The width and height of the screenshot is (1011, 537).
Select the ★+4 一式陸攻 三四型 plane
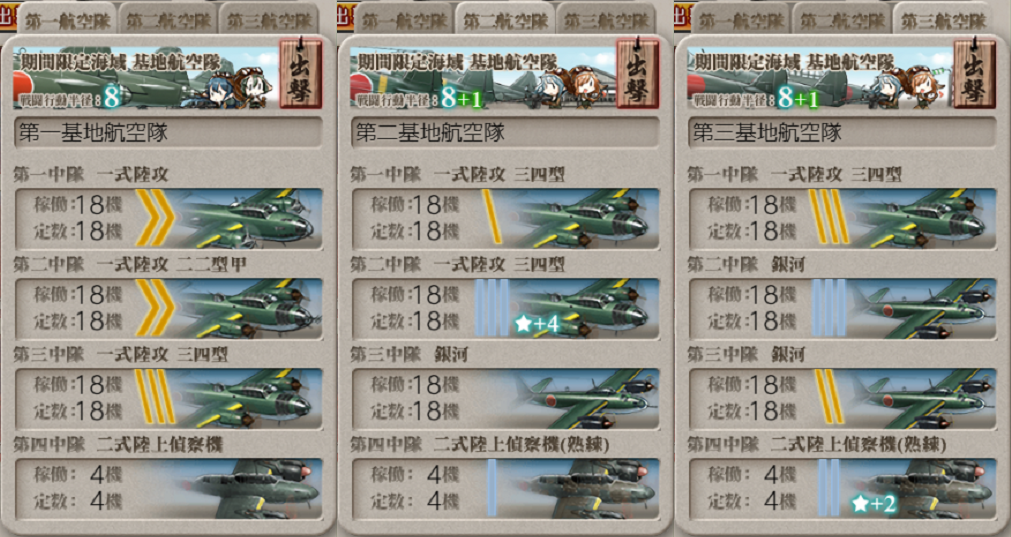click(x=506, y=309)
